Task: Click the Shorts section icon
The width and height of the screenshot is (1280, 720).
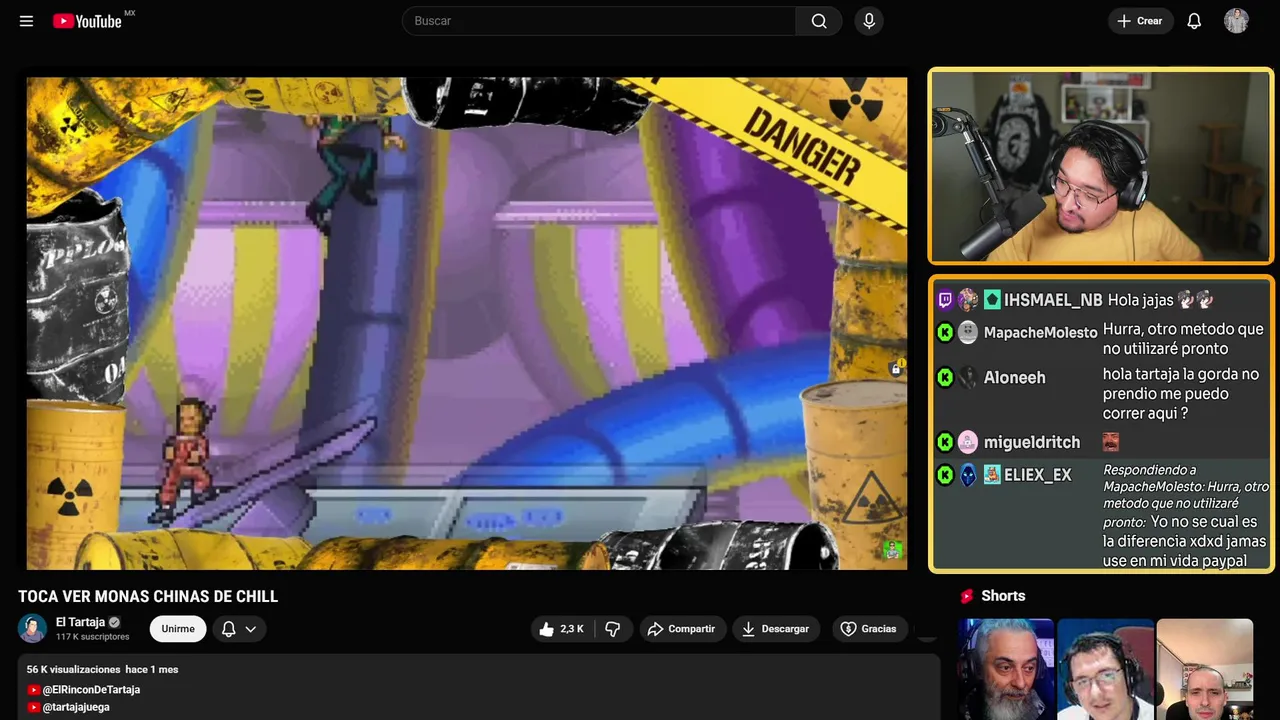Action: [966, 596]
